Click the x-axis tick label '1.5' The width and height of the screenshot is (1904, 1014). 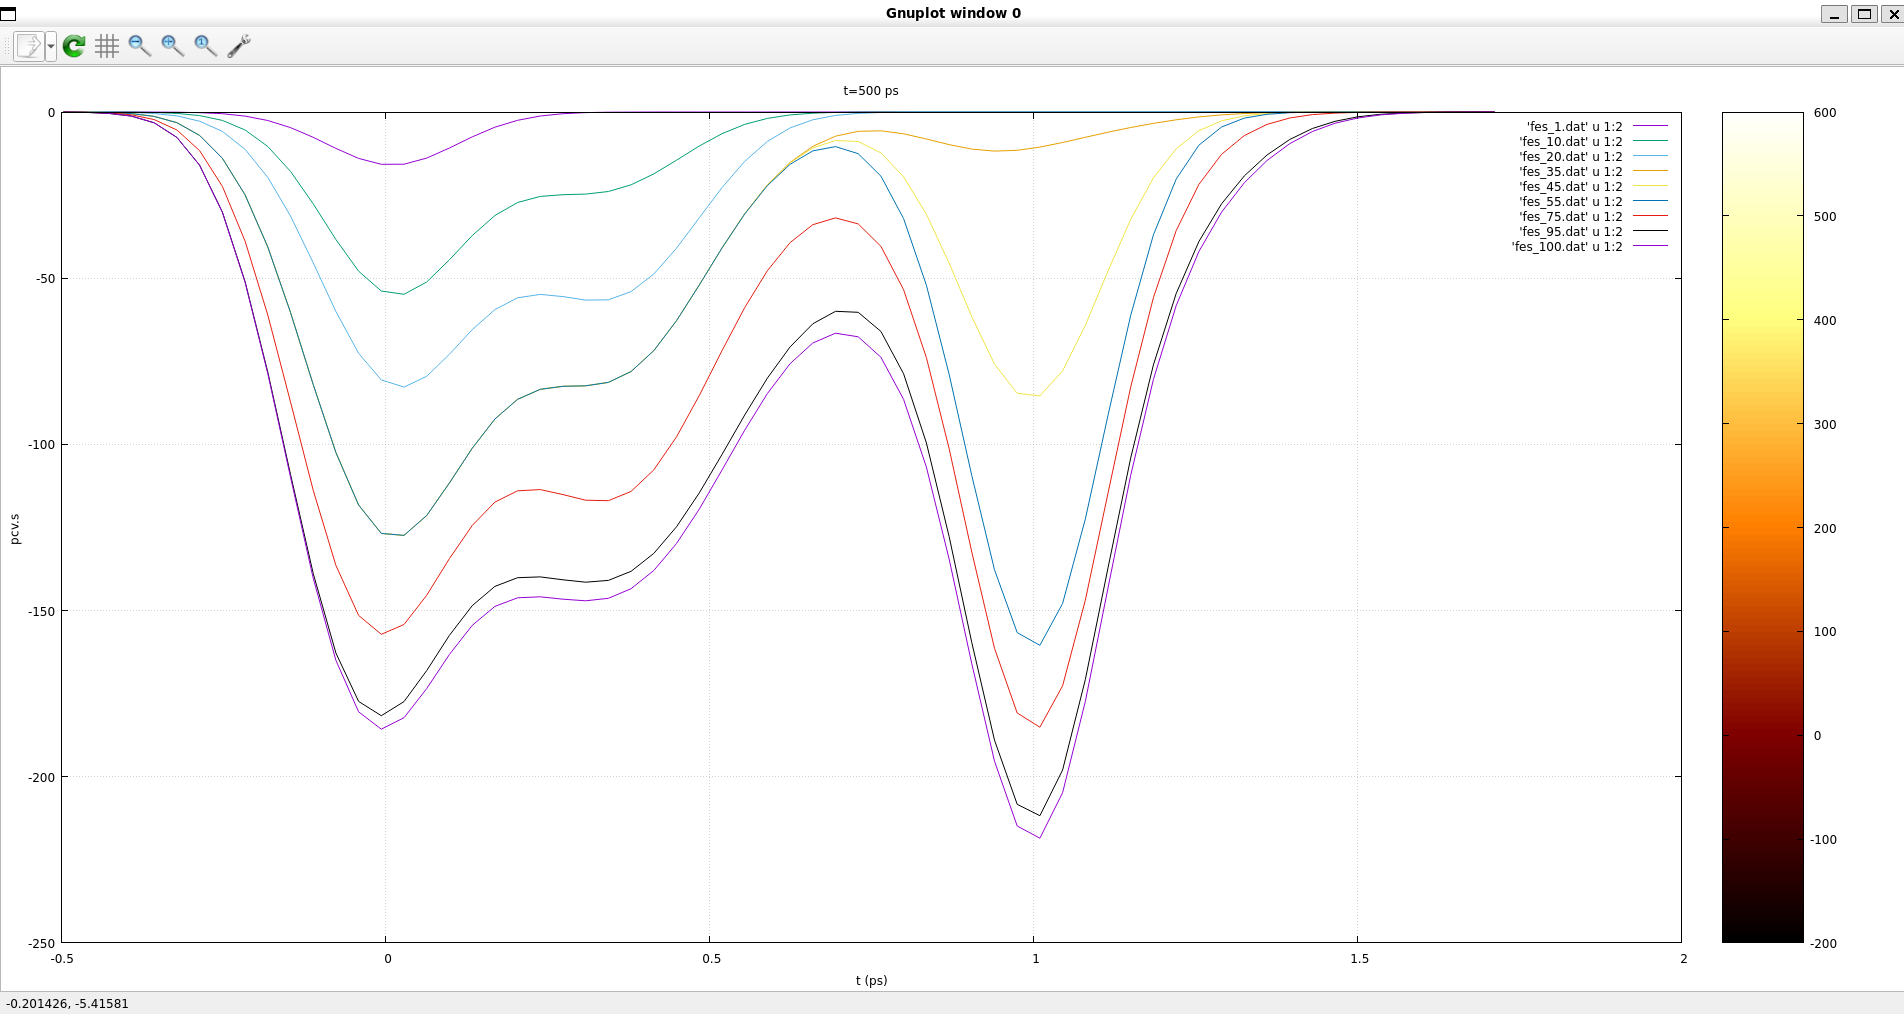[x=1359, y=959]
